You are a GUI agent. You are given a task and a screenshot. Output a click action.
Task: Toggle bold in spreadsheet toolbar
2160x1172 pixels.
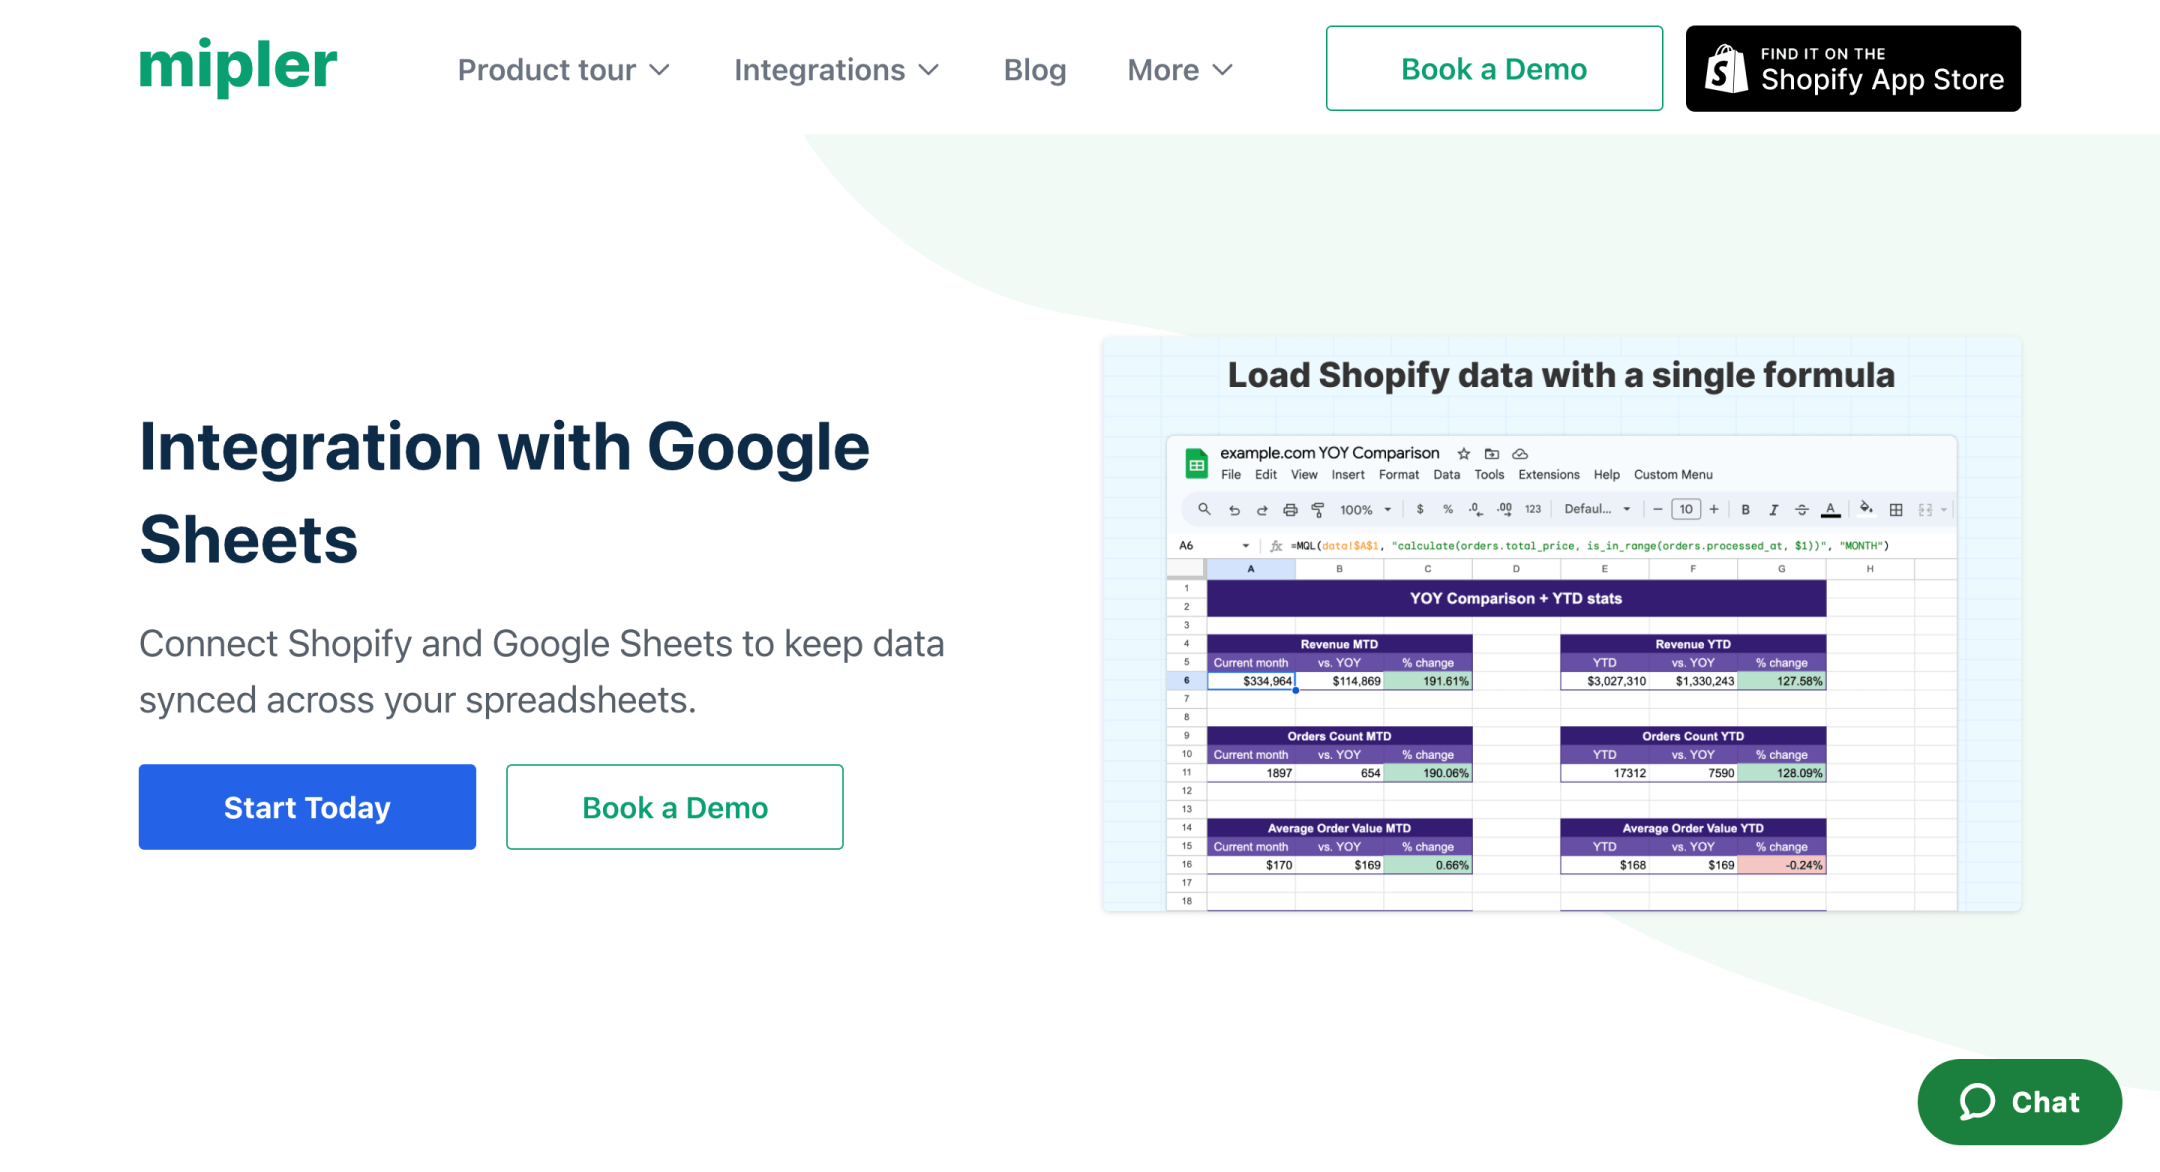[x=1745, y=510]
